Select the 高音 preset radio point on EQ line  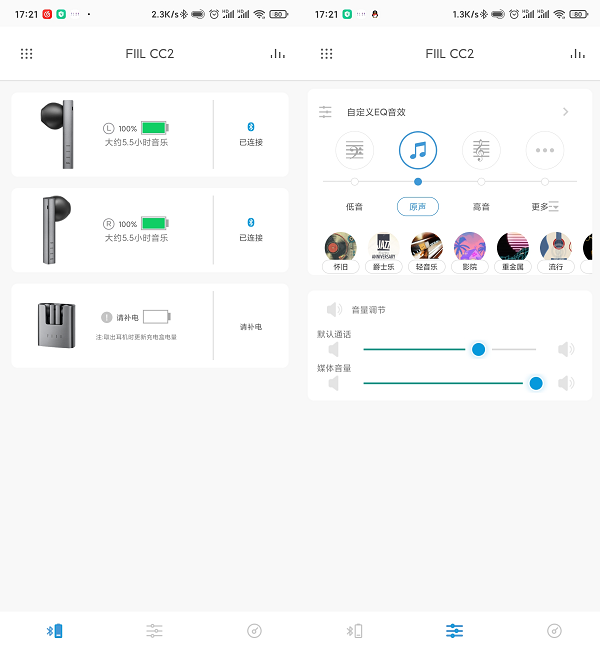point(481,182)
